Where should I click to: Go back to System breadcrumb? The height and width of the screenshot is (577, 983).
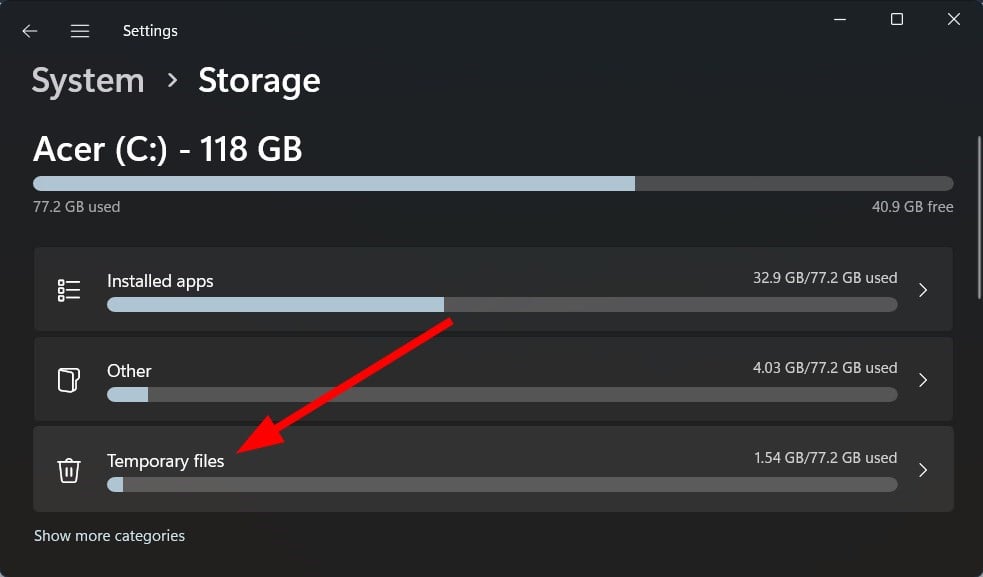(89, 81)
